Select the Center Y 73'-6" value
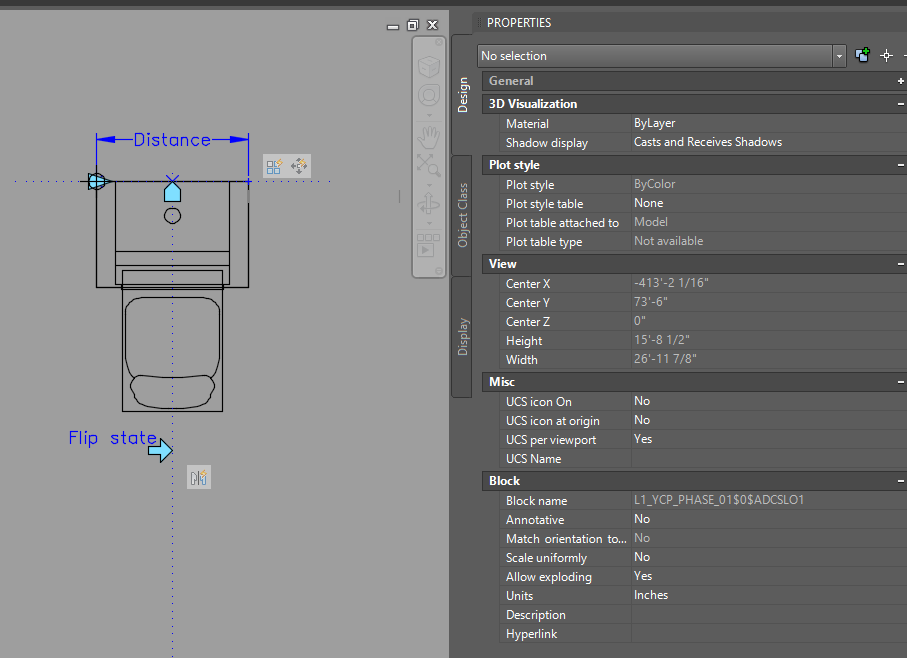Image resolution: width=907 pixels, height=658 pixels. (651, 302)
